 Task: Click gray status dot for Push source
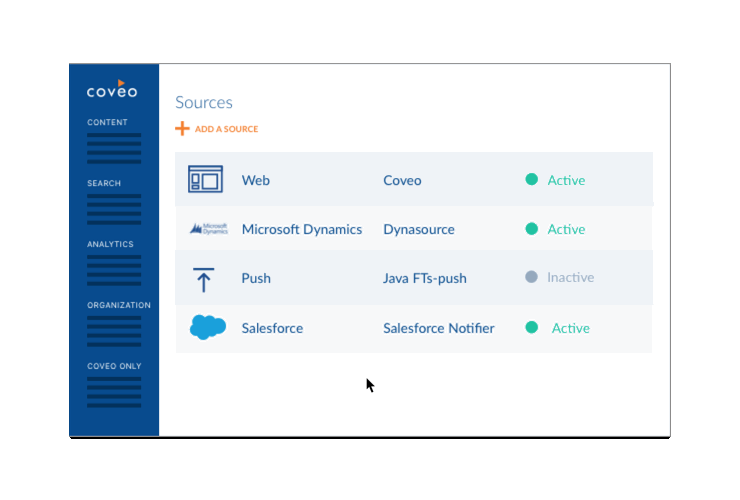pyautogui.click(x=532, y=277)
